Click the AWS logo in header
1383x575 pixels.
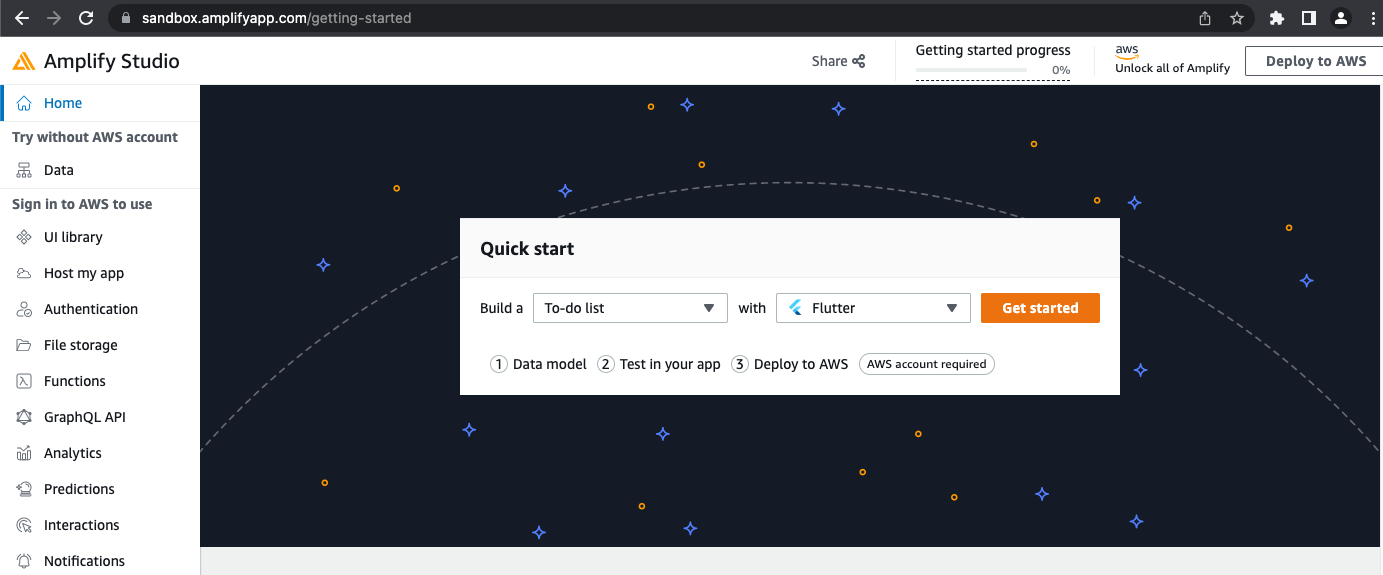point(1127,51)
